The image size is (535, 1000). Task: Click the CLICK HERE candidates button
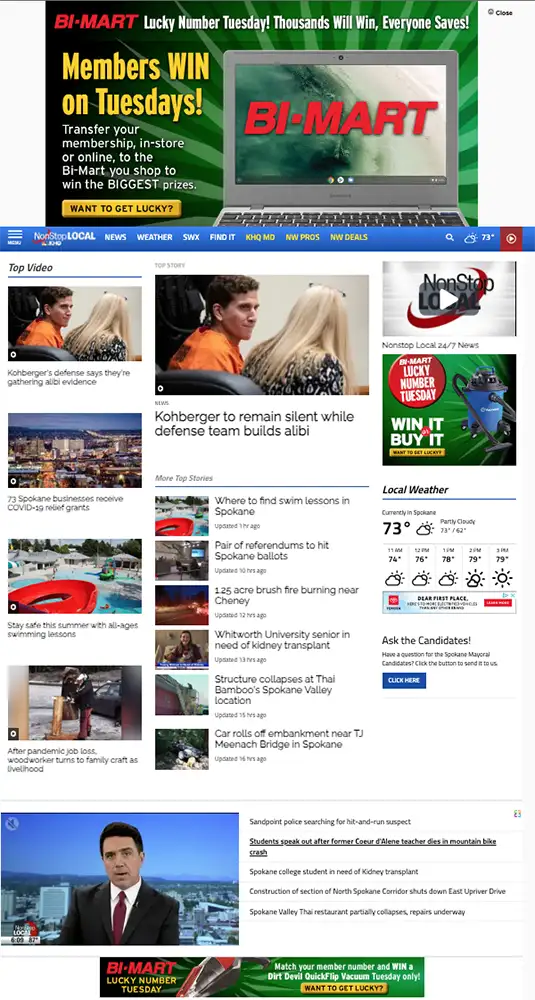point(404,680)
